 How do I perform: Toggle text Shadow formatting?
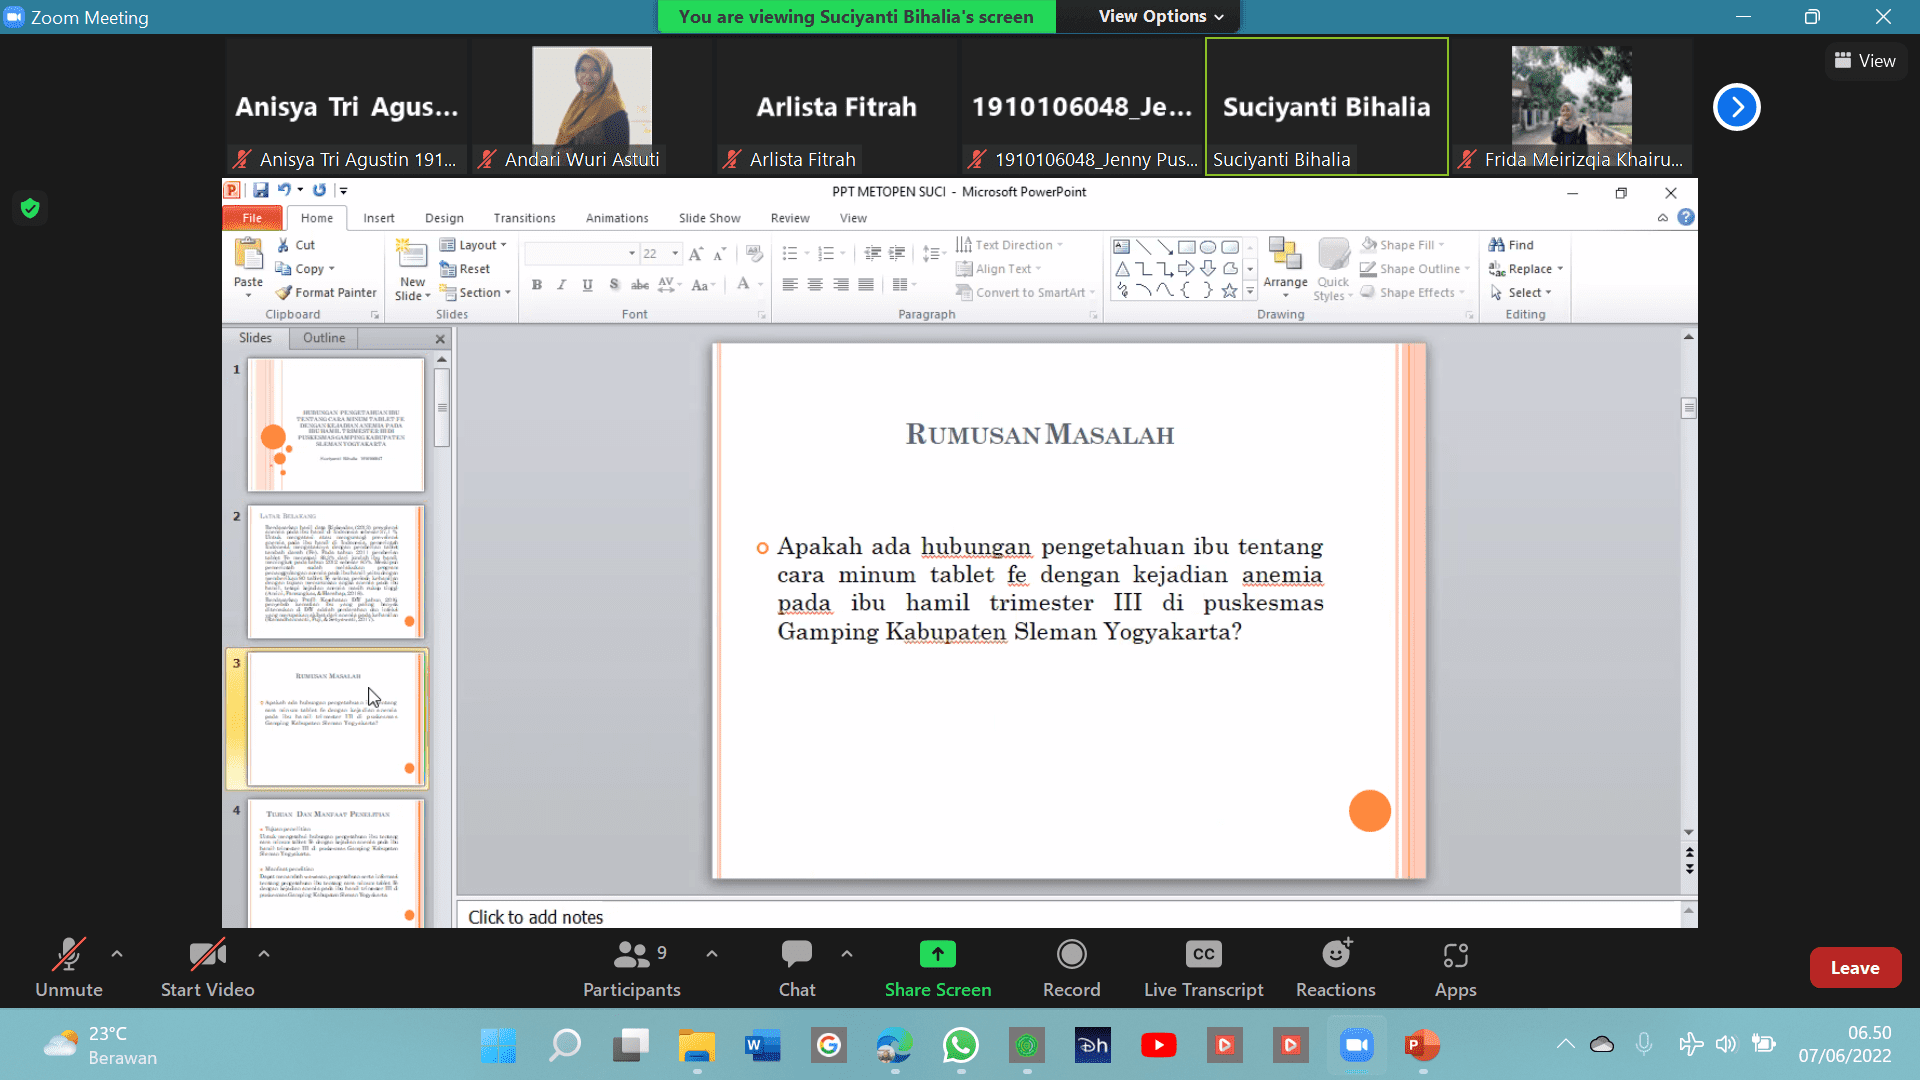[x=614, y=285]
